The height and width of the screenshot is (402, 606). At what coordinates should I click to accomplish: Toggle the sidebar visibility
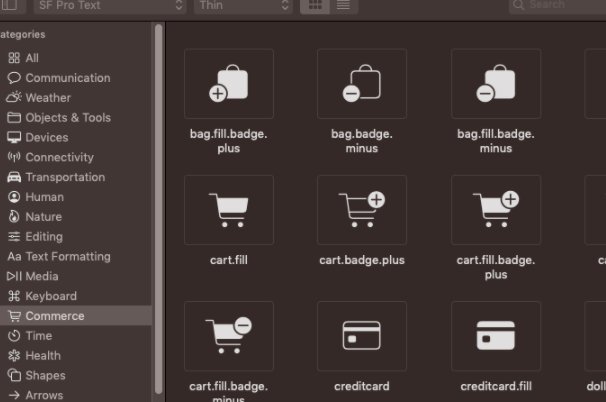pos(10,6)
